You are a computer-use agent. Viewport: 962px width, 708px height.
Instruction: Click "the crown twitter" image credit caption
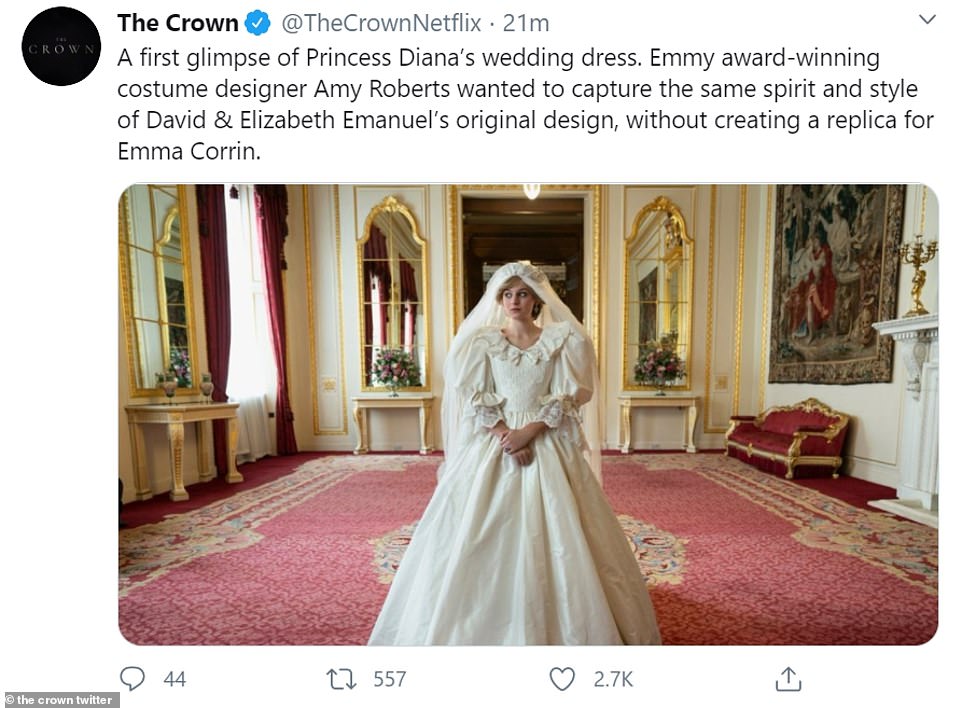pyautogui.click(x=60, y=699)
